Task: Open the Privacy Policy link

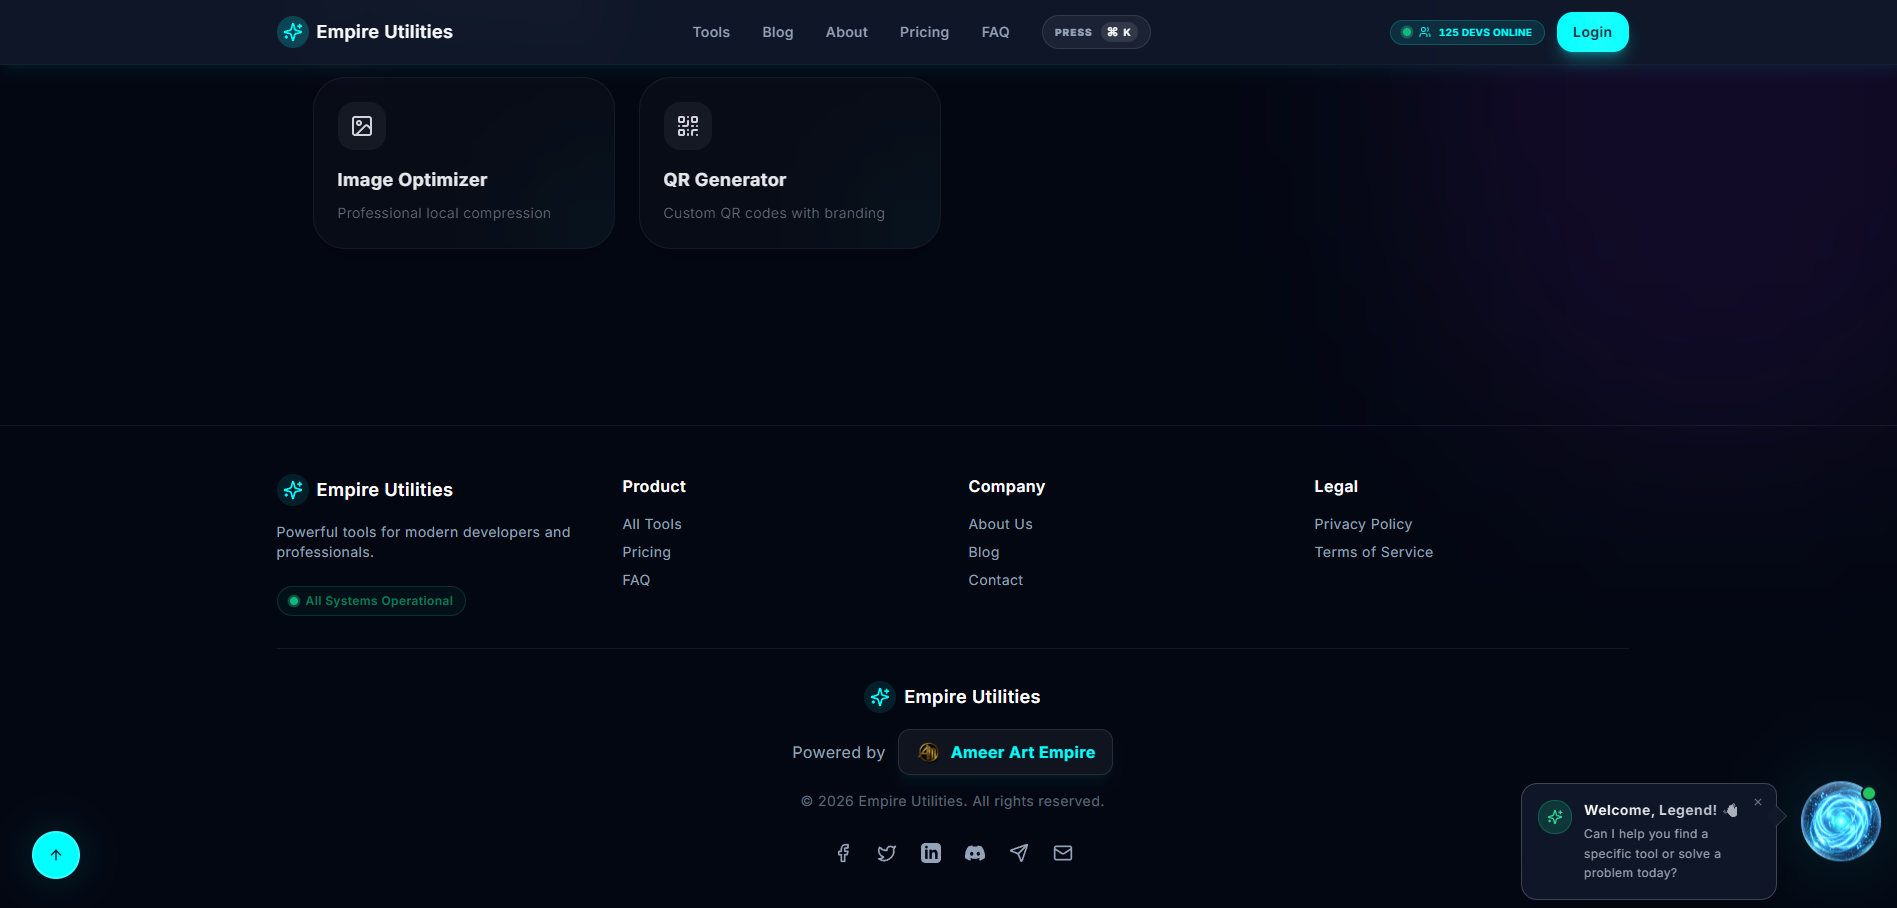Action: 1363,524
